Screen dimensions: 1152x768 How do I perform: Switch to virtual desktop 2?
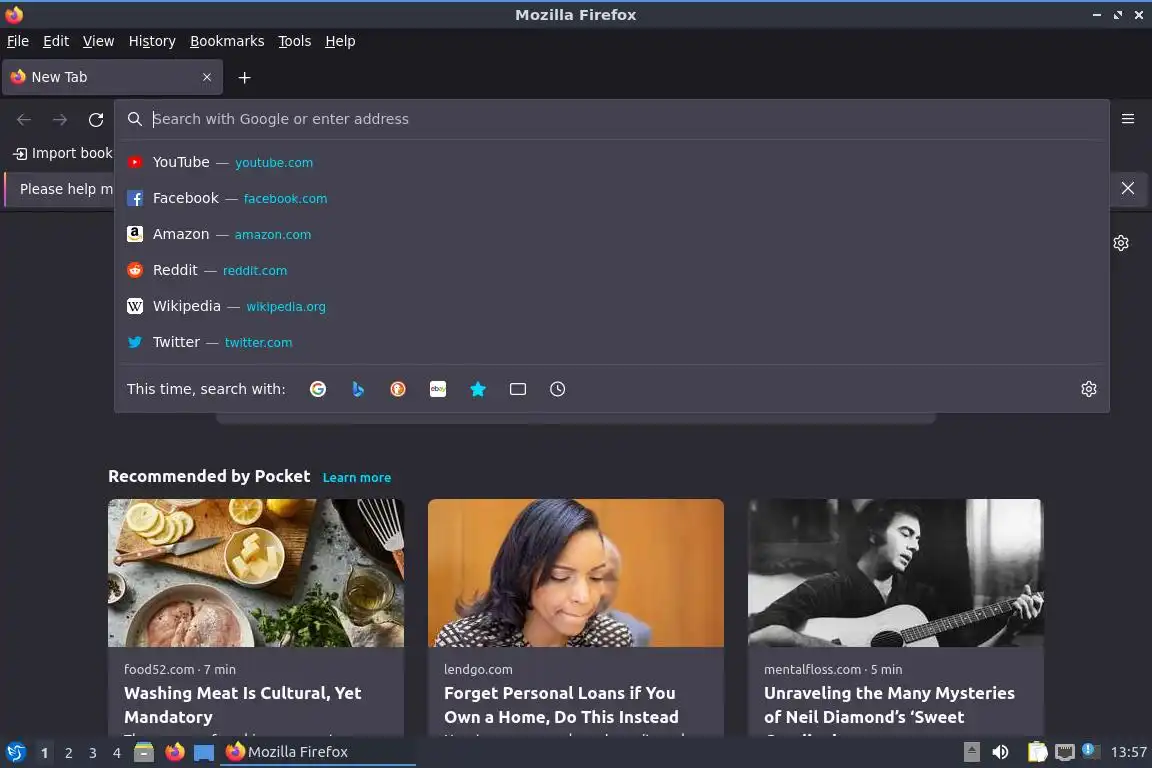(x=68, y=753)
